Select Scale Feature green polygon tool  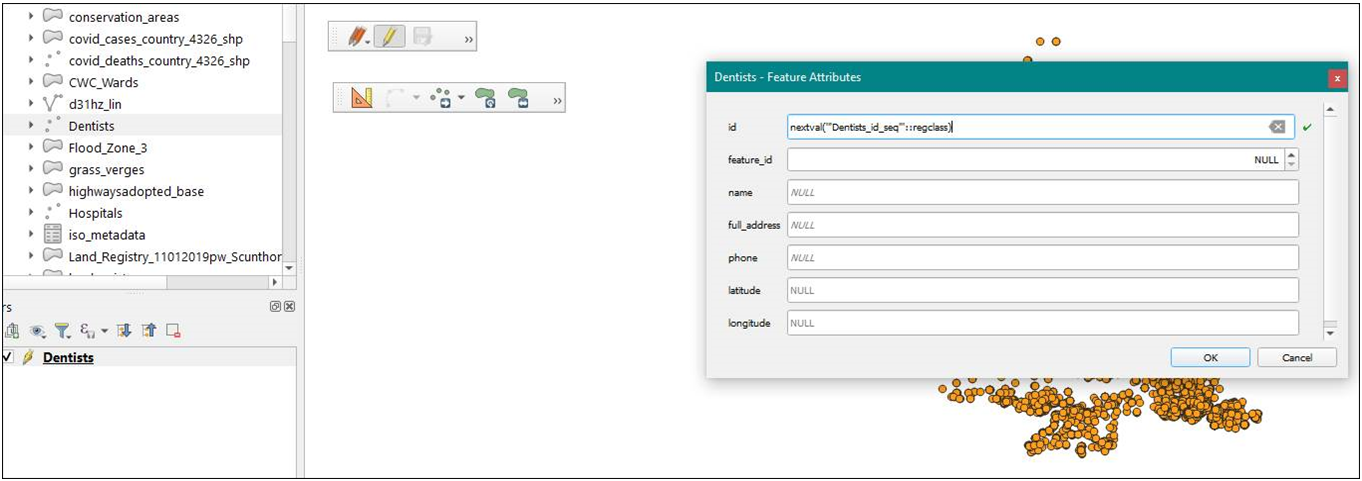point(518,98)
